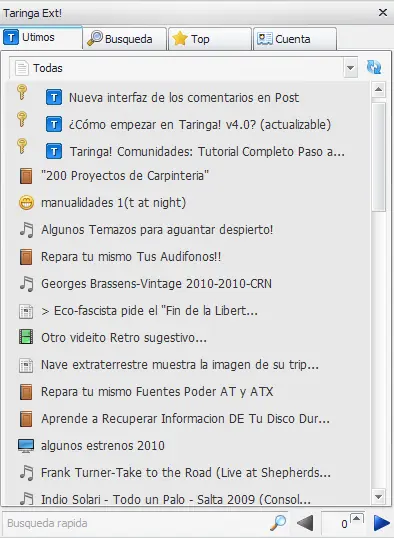Click music note icon beside Georges Brassens

tap(26, 284)
